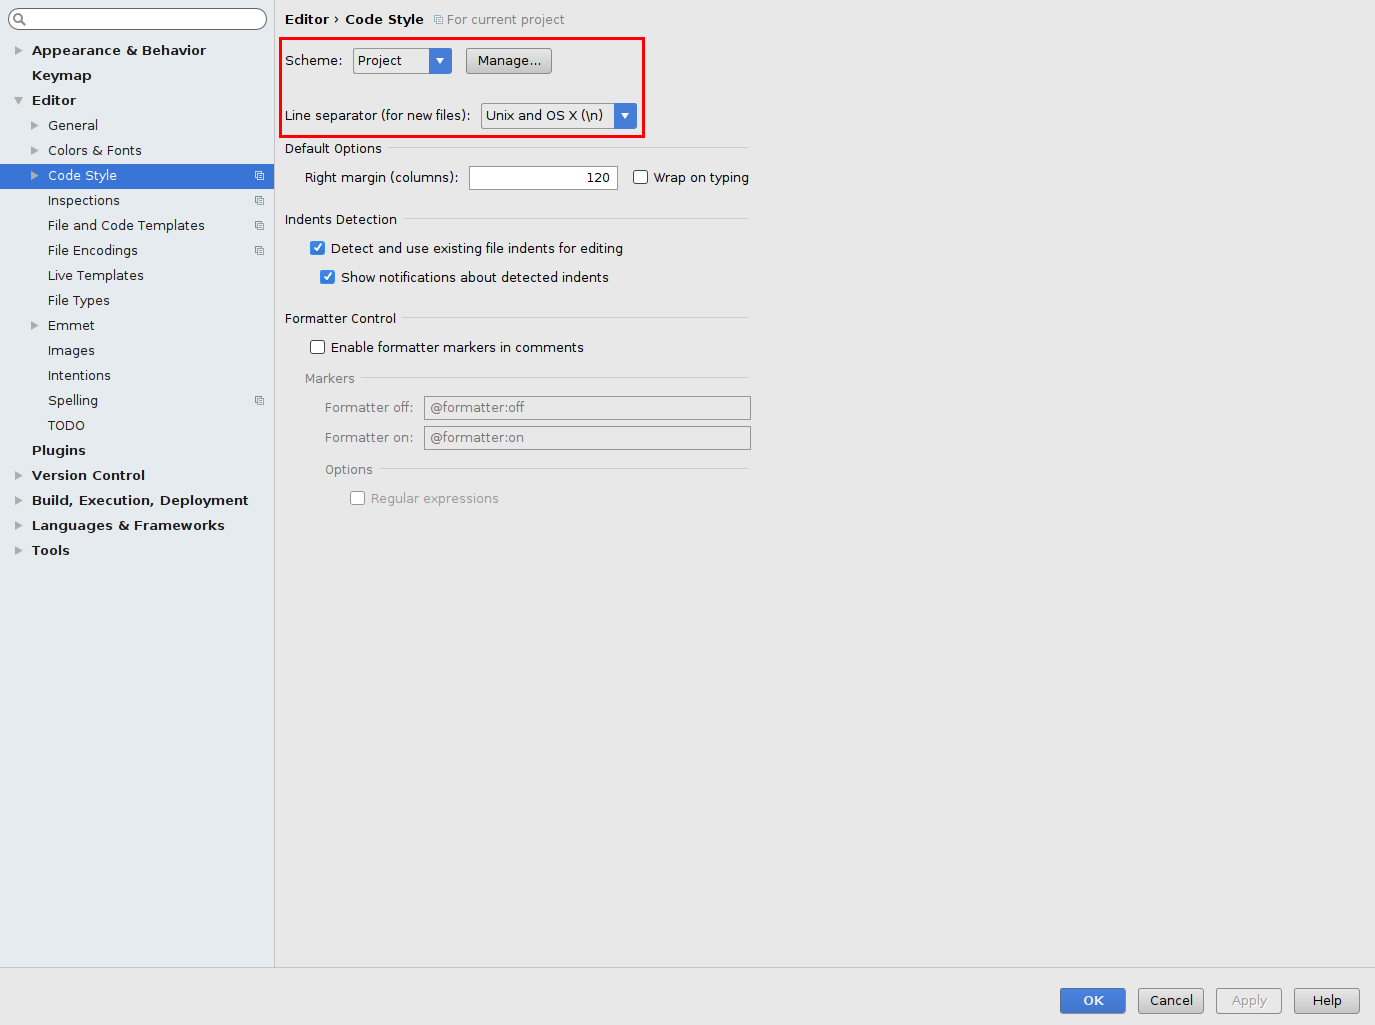
Task: Enable Wrap on typing checkbox
Action: (641, 177)
